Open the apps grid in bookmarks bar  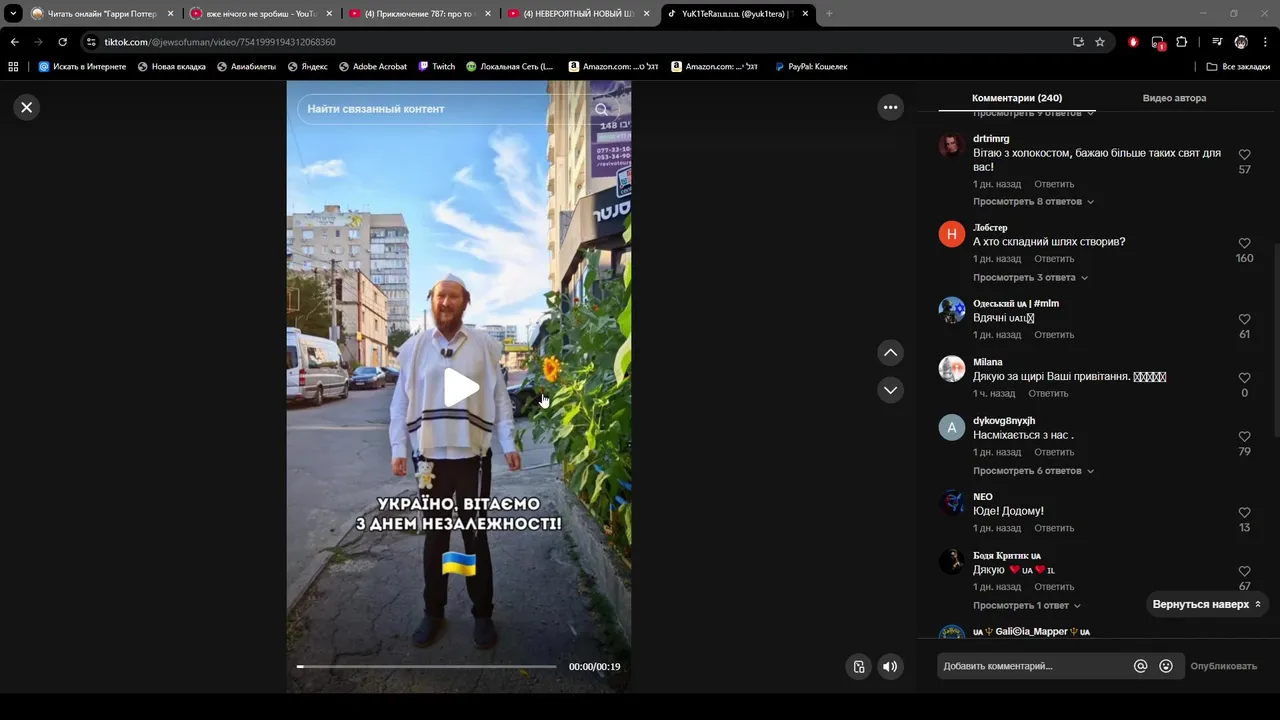(x=13, y=67)
